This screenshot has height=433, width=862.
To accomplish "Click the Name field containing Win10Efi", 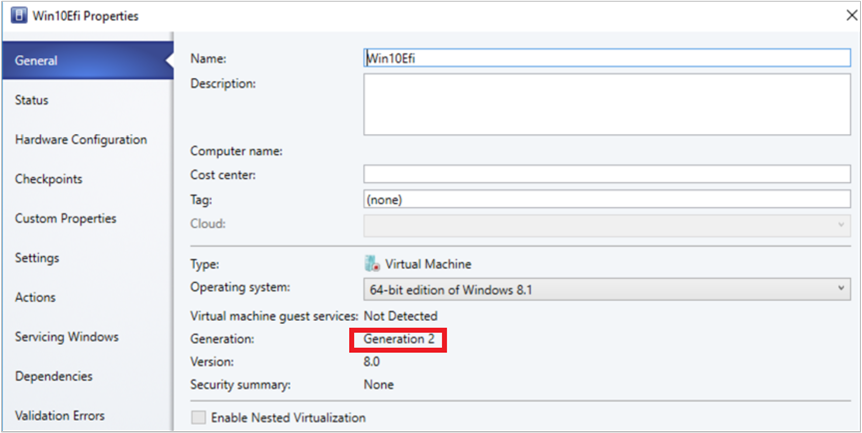I will click(x=607, y=58).
